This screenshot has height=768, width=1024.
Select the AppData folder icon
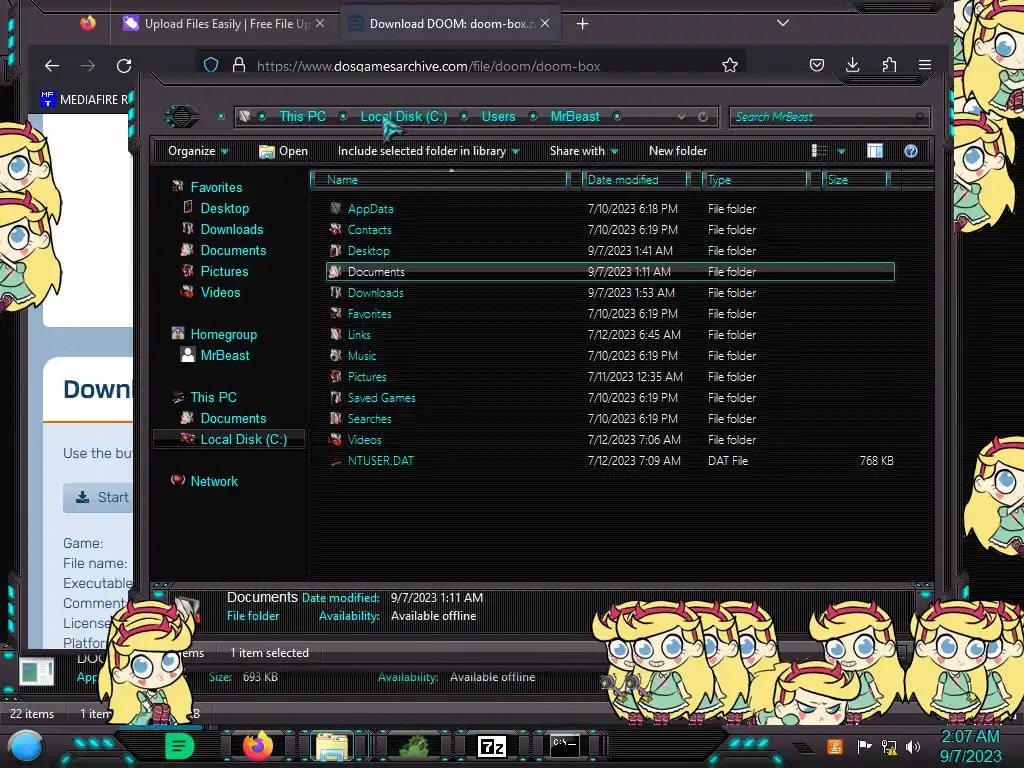click(x=336, y=209)
